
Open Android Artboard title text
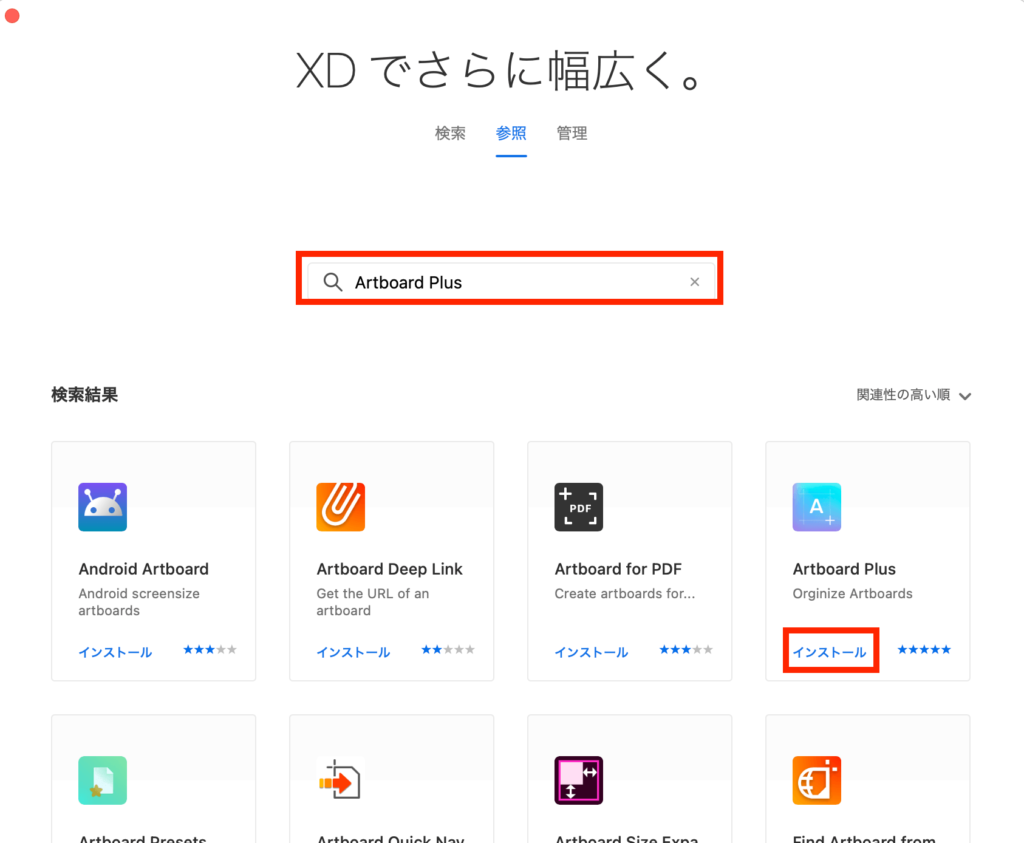[144, 569]
